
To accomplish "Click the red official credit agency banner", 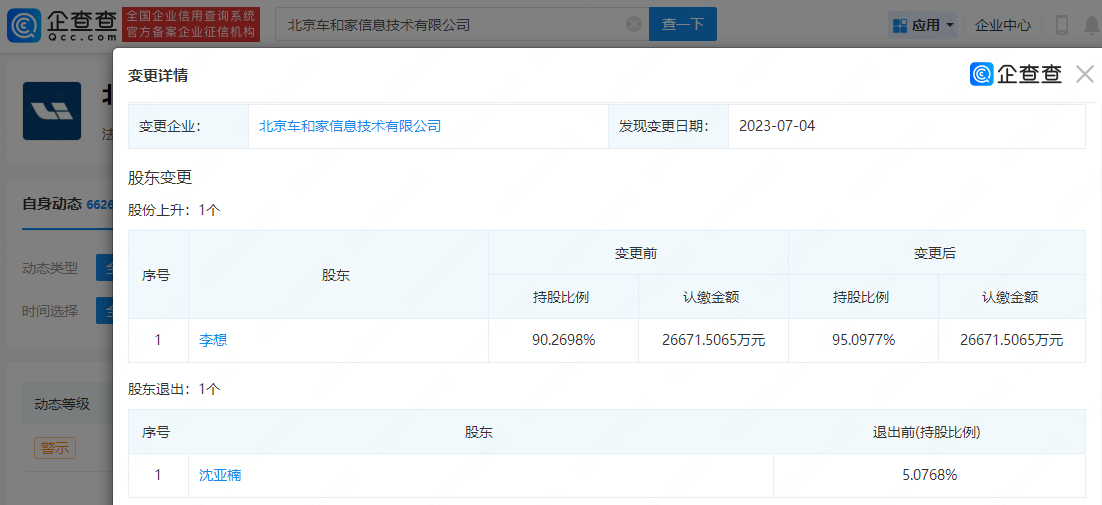I will coord(190,25).
